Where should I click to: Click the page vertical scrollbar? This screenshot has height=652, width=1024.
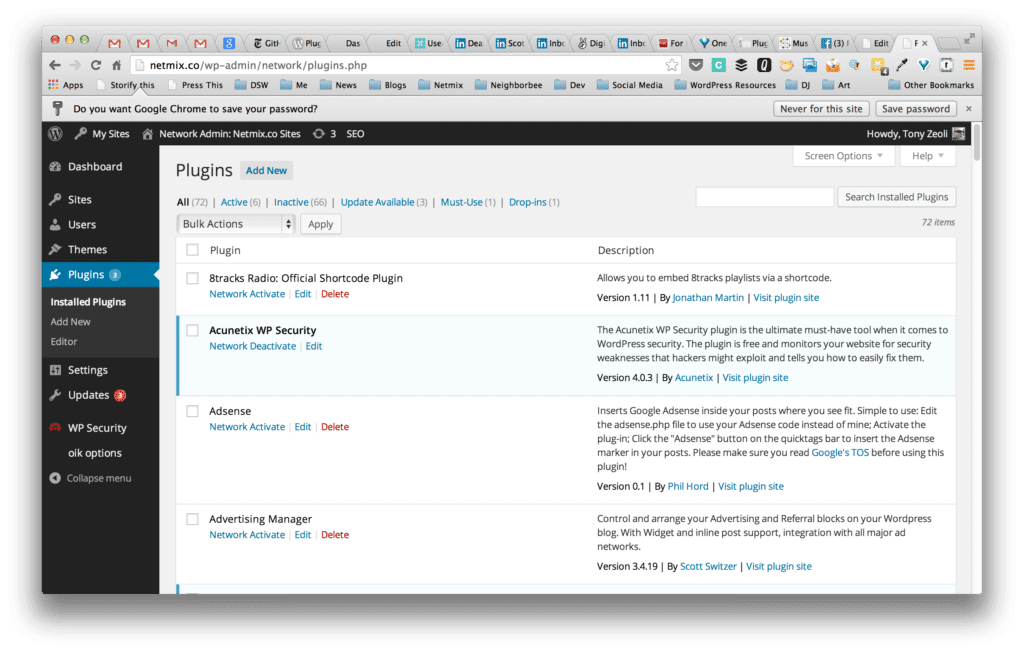976,142
